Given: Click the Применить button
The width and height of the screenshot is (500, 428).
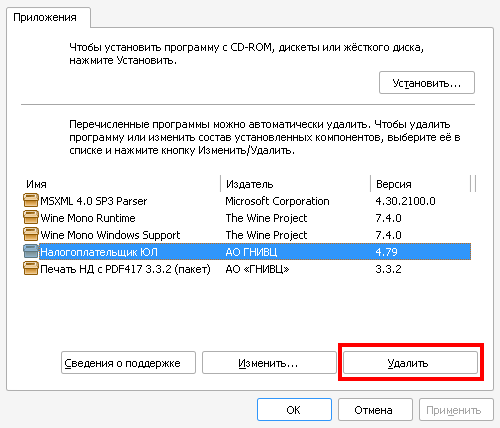Looking at the screenshot, I should (x=456, y=410).
